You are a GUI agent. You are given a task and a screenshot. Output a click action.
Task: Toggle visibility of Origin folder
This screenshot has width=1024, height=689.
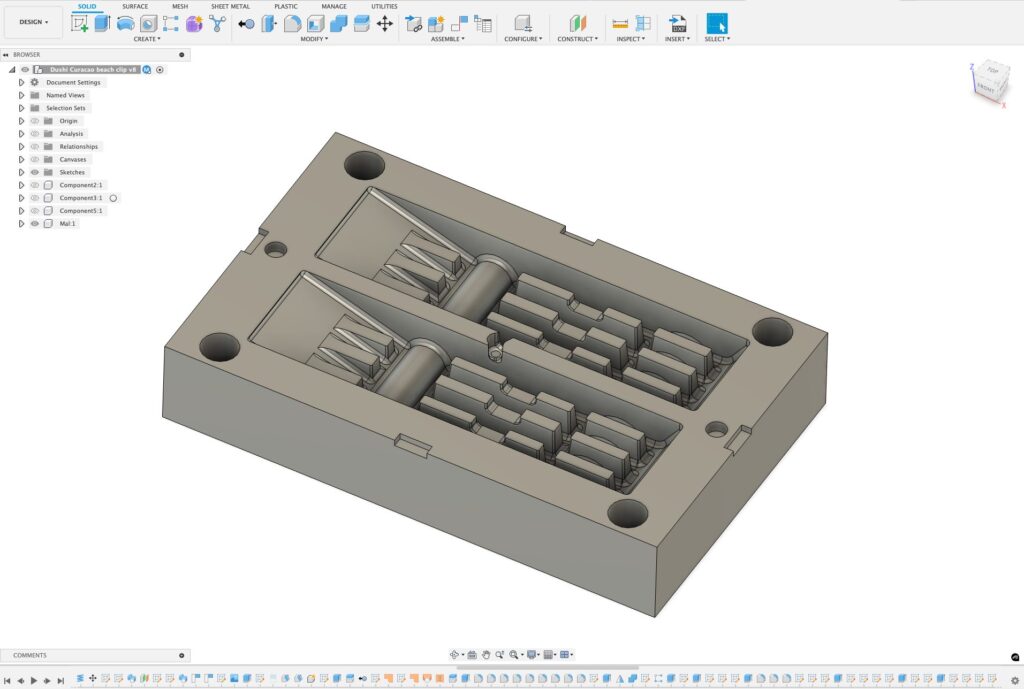tap(35, 121)
